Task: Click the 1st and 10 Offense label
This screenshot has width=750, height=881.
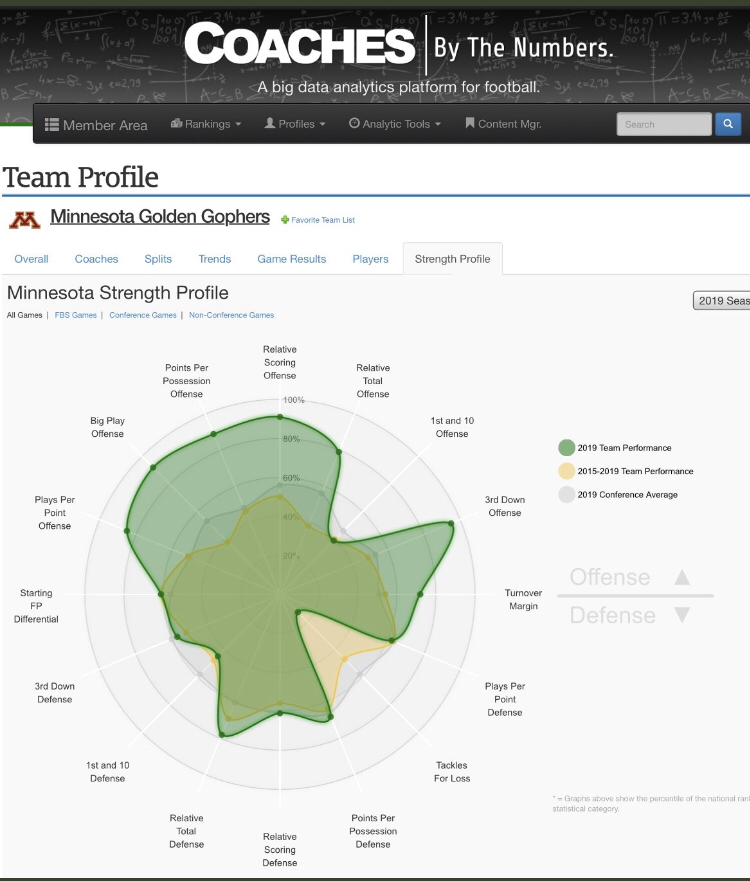Action: 452,427
